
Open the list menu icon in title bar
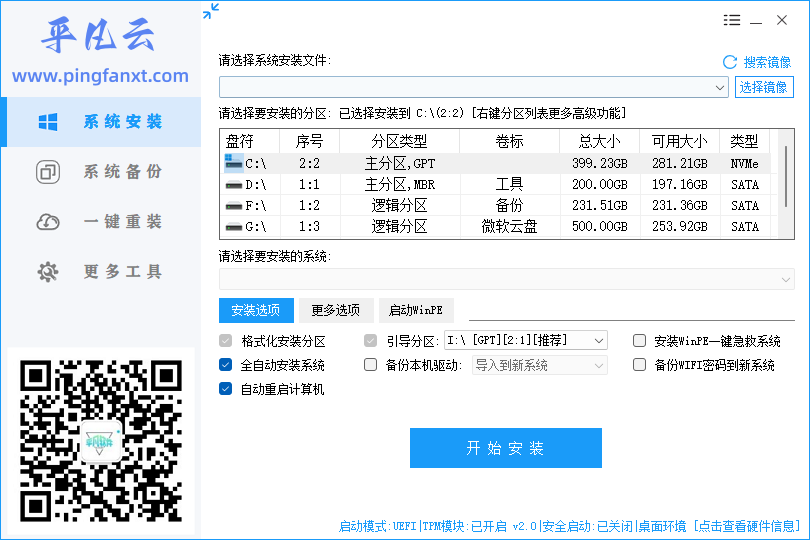pos(731,20)
